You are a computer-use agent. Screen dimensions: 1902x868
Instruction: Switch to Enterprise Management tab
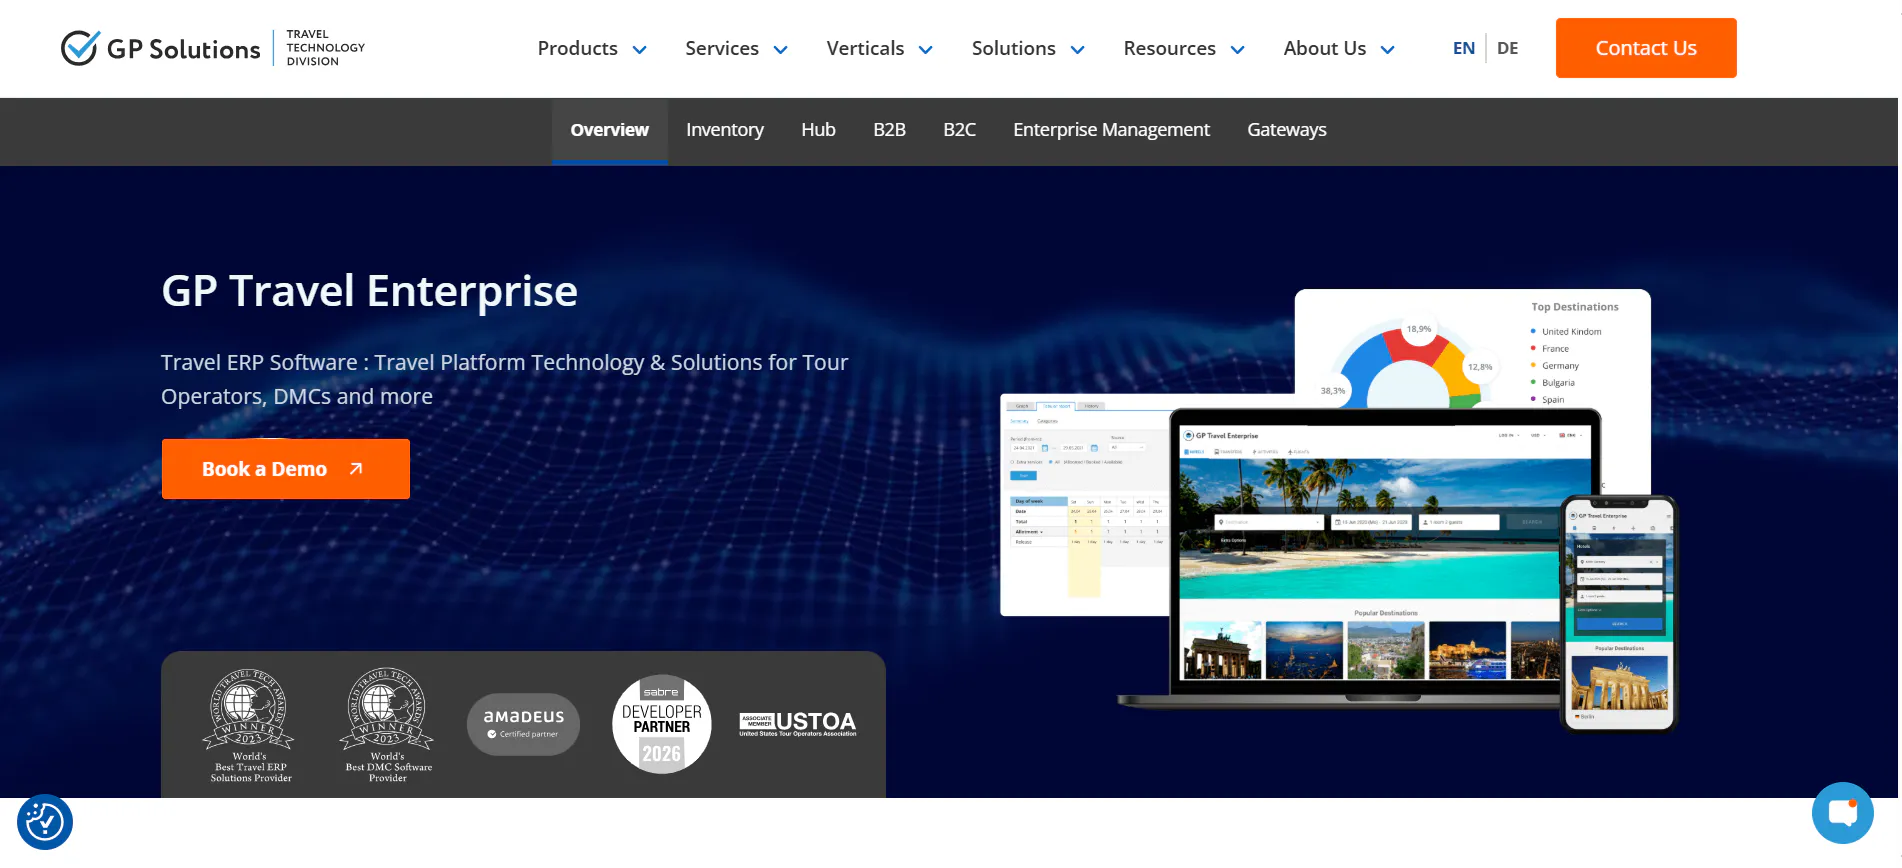coord(1111,130)
